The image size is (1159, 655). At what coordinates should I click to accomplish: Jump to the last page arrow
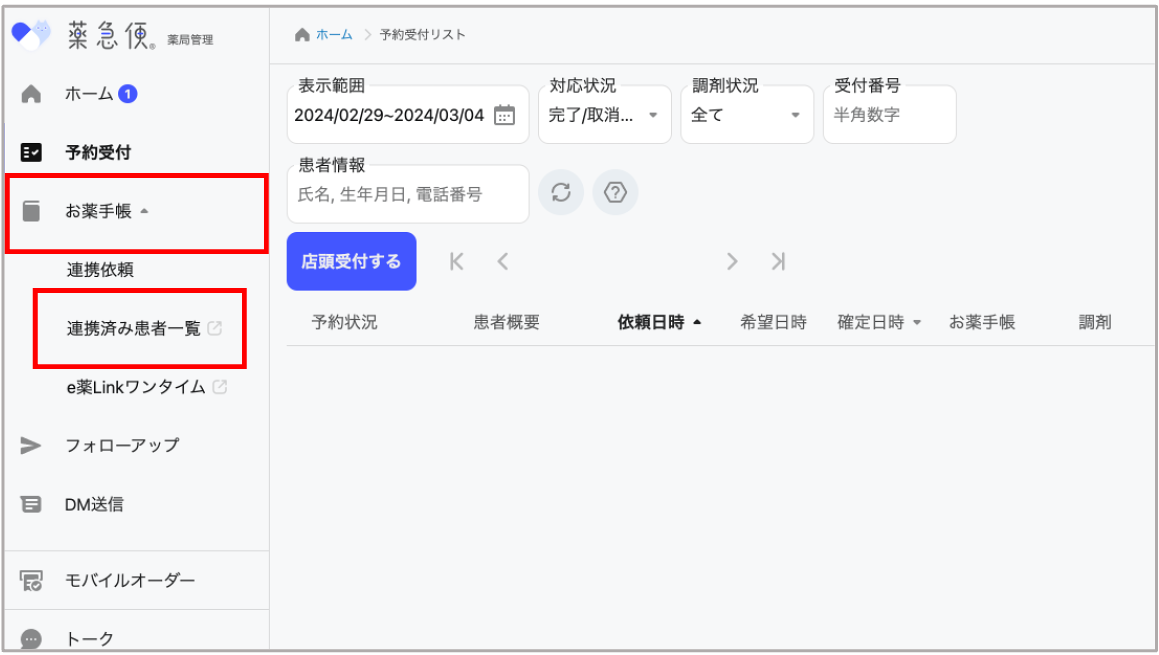point(778,261)
